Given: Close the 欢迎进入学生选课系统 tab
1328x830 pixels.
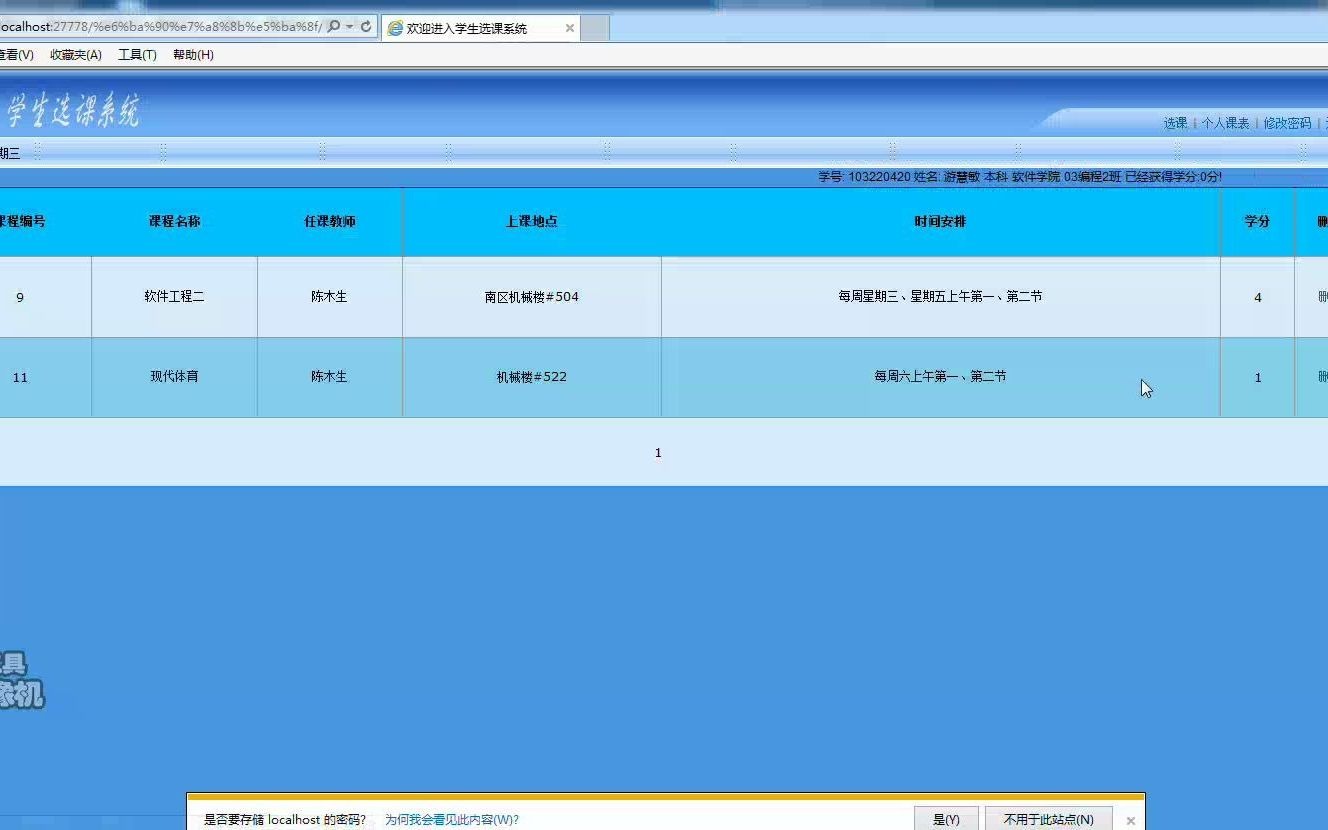Looking at the screenshot, I should tap(570, 28).
